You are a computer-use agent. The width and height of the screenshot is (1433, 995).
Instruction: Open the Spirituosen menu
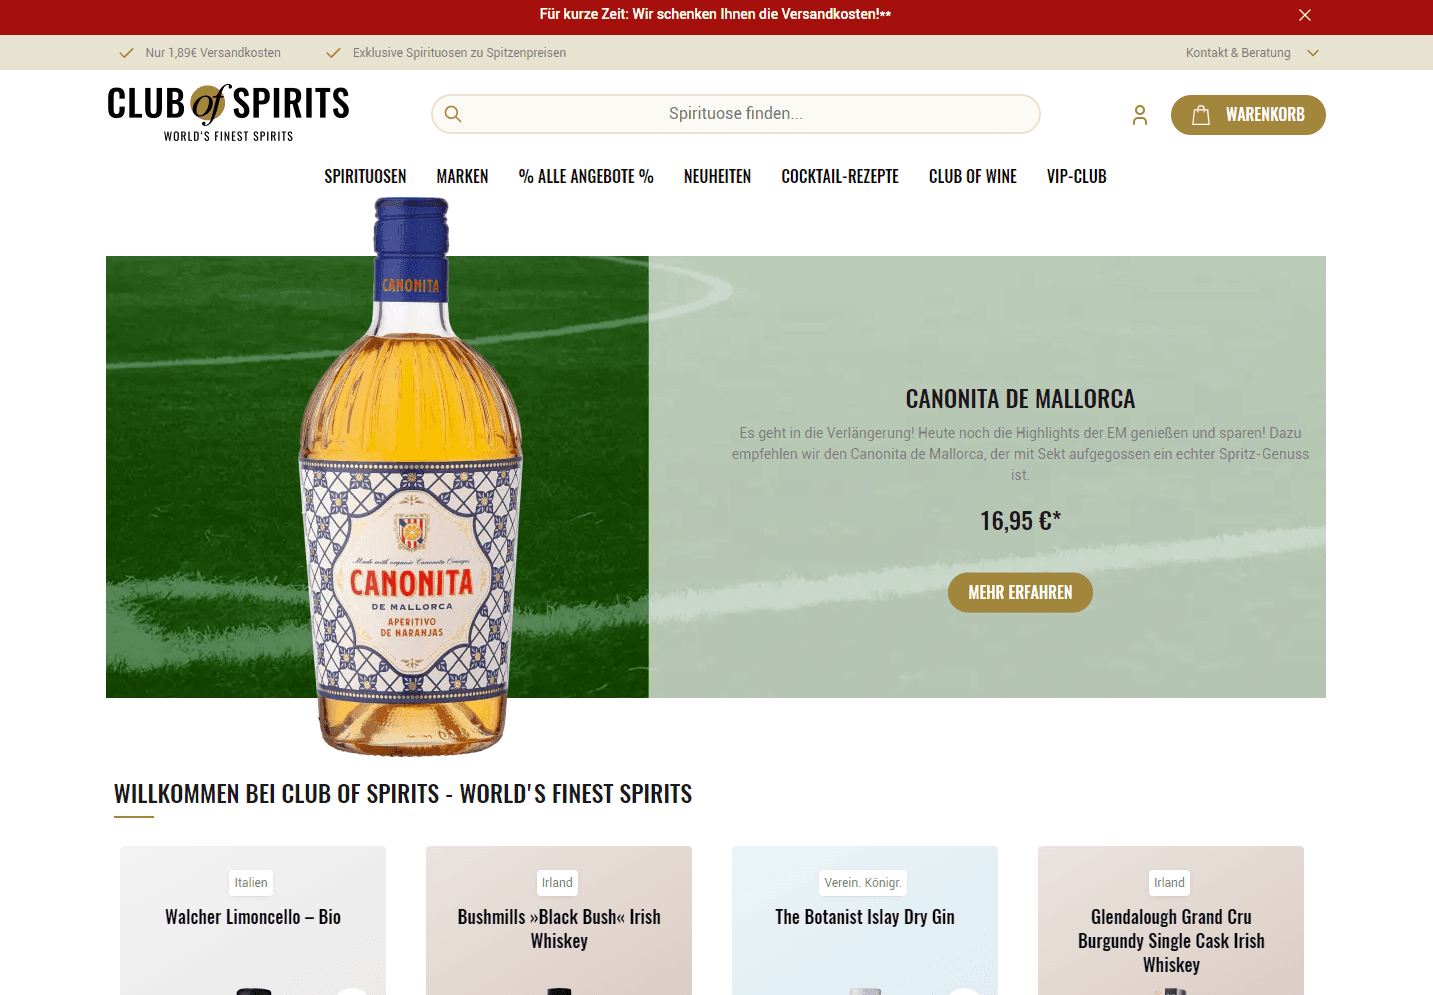click(365, 176)
